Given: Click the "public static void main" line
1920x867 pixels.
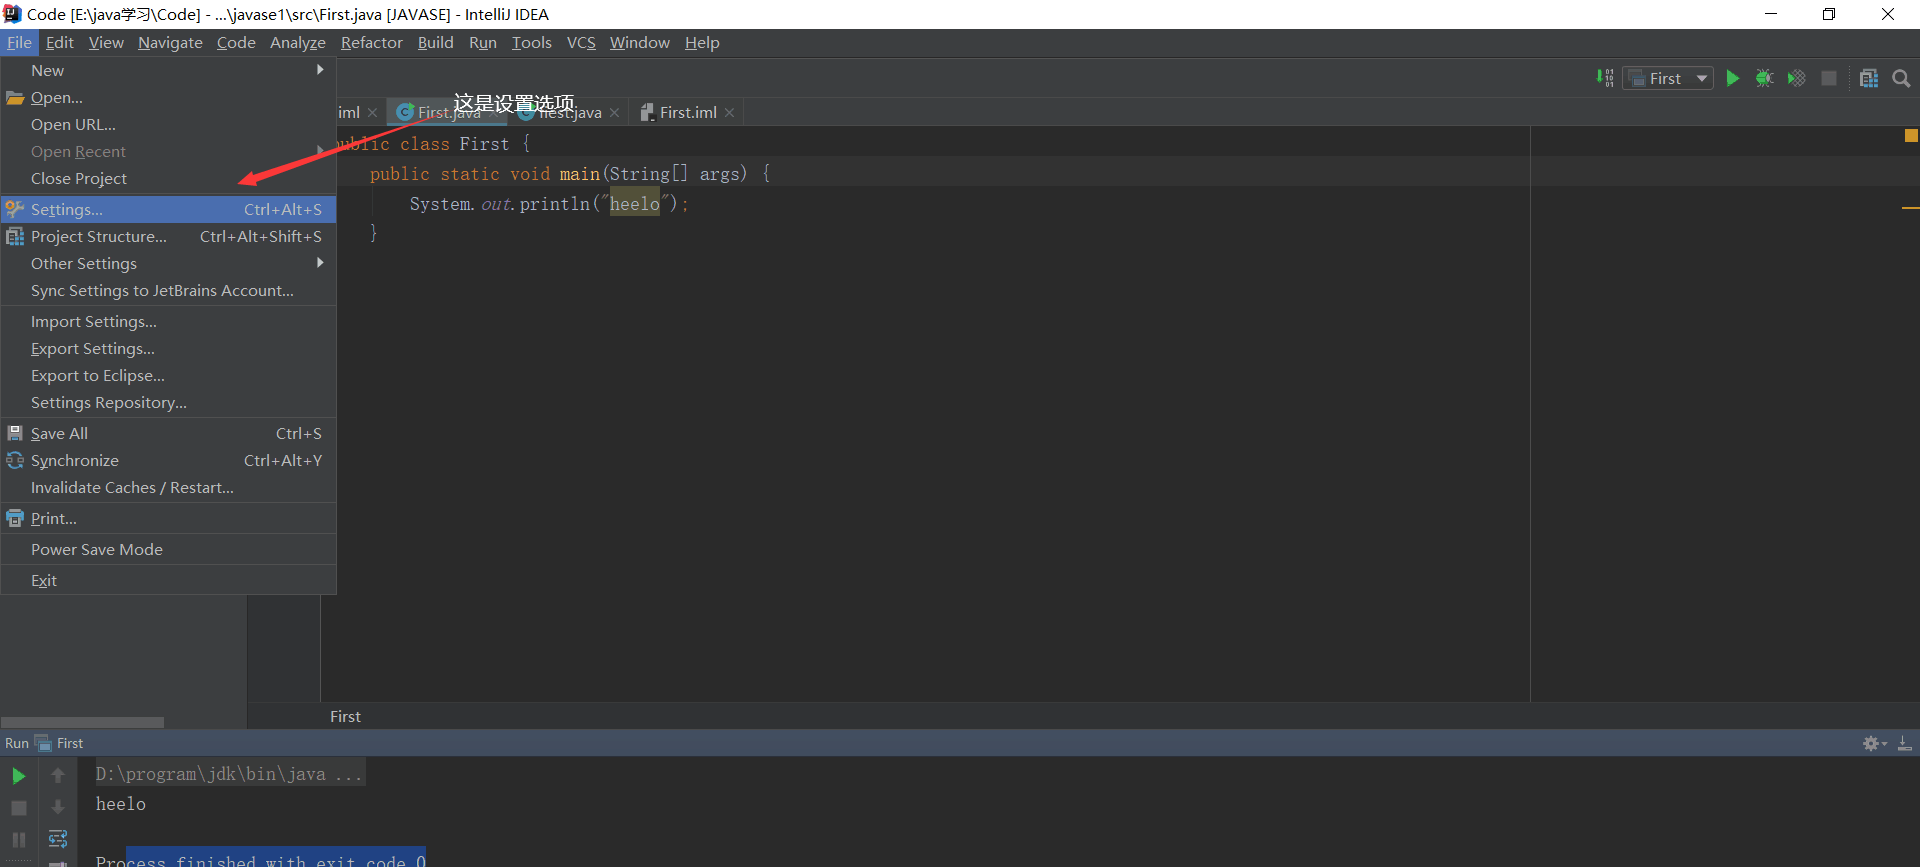Looking at the screenshot, I should pos(570,173).
